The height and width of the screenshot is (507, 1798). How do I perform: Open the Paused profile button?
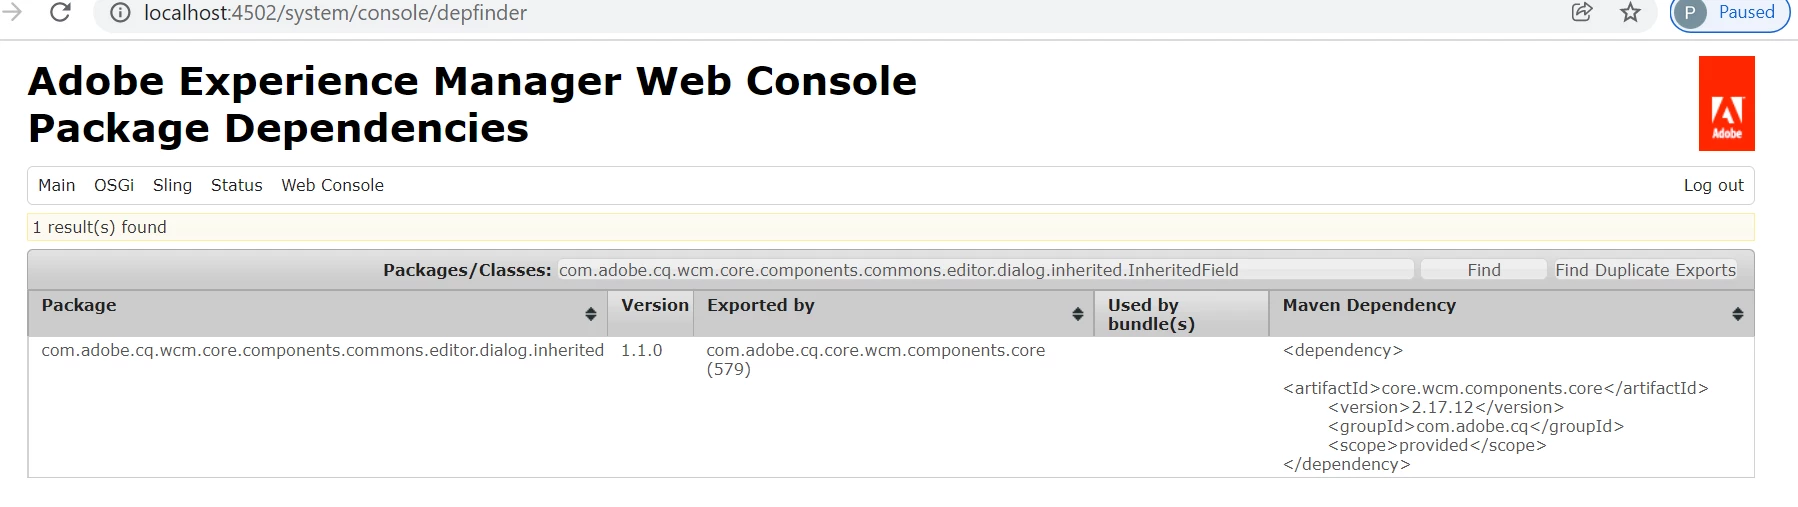[x=1731, y=13]
